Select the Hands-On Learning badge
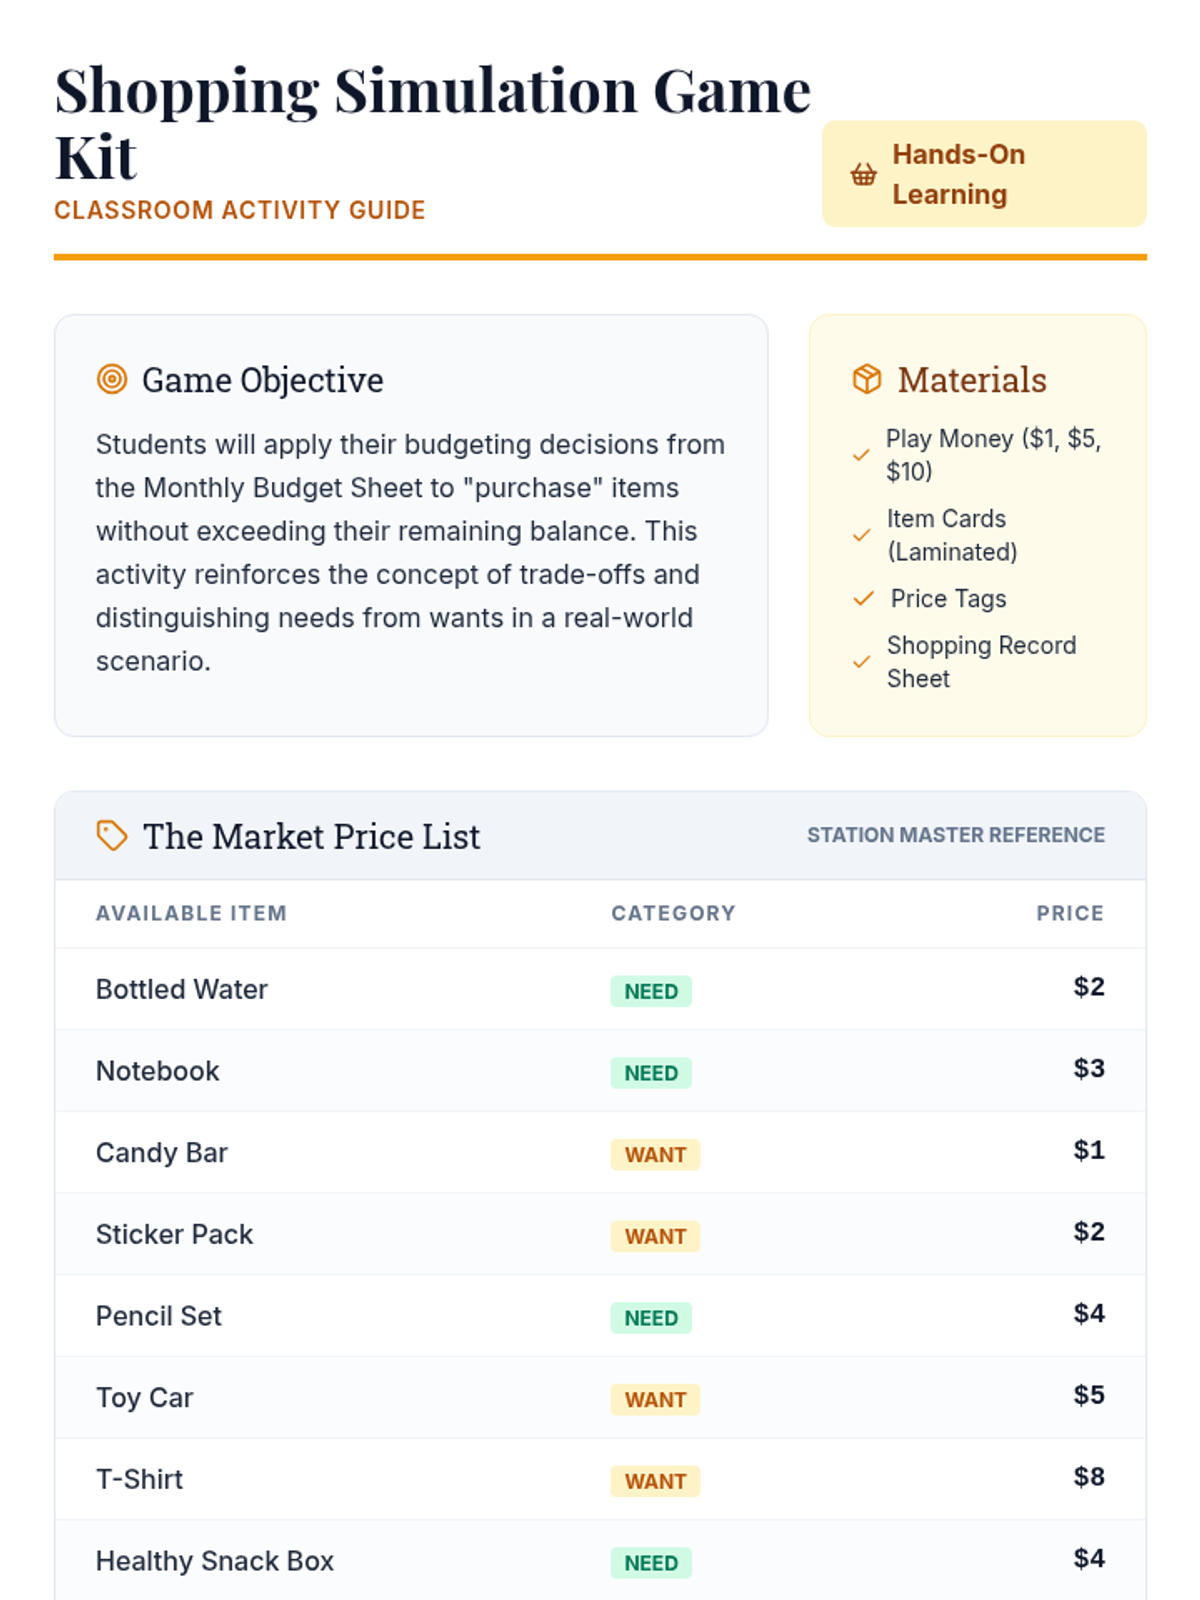This screenshot has height=1600, width=1200. point(984,174)
